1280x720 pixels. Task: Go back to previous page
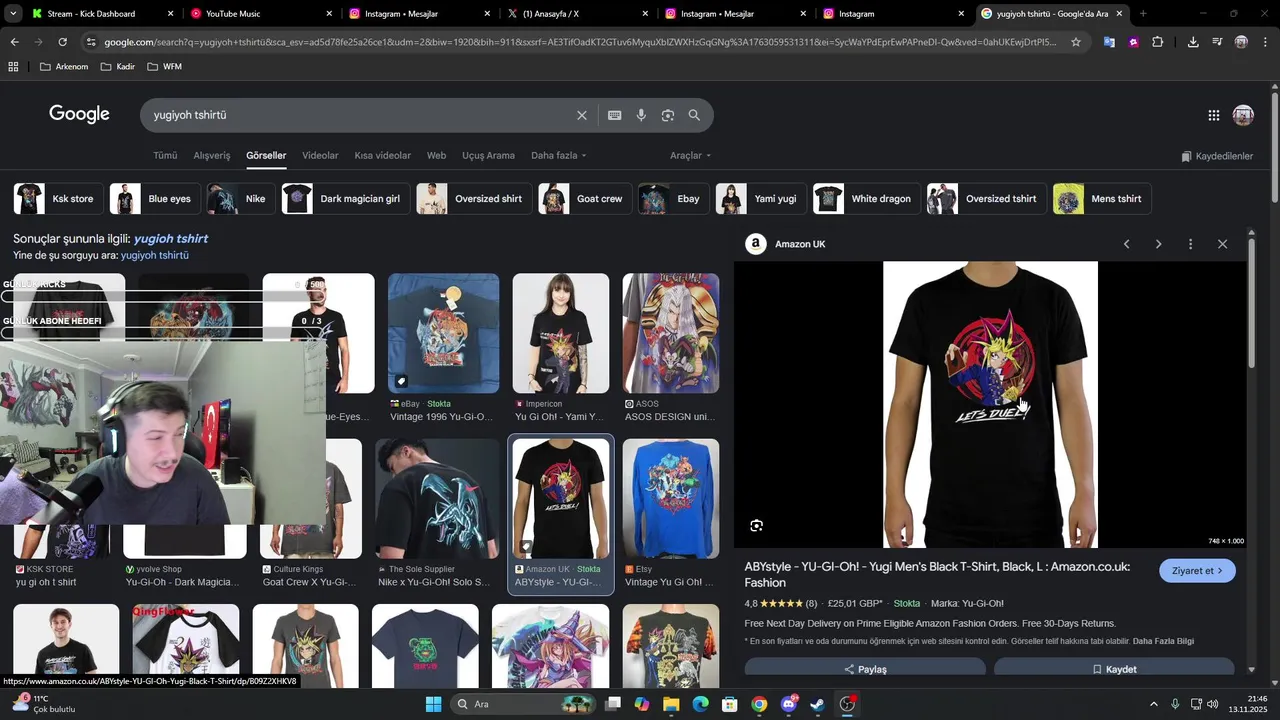click(x=14, y=42)
